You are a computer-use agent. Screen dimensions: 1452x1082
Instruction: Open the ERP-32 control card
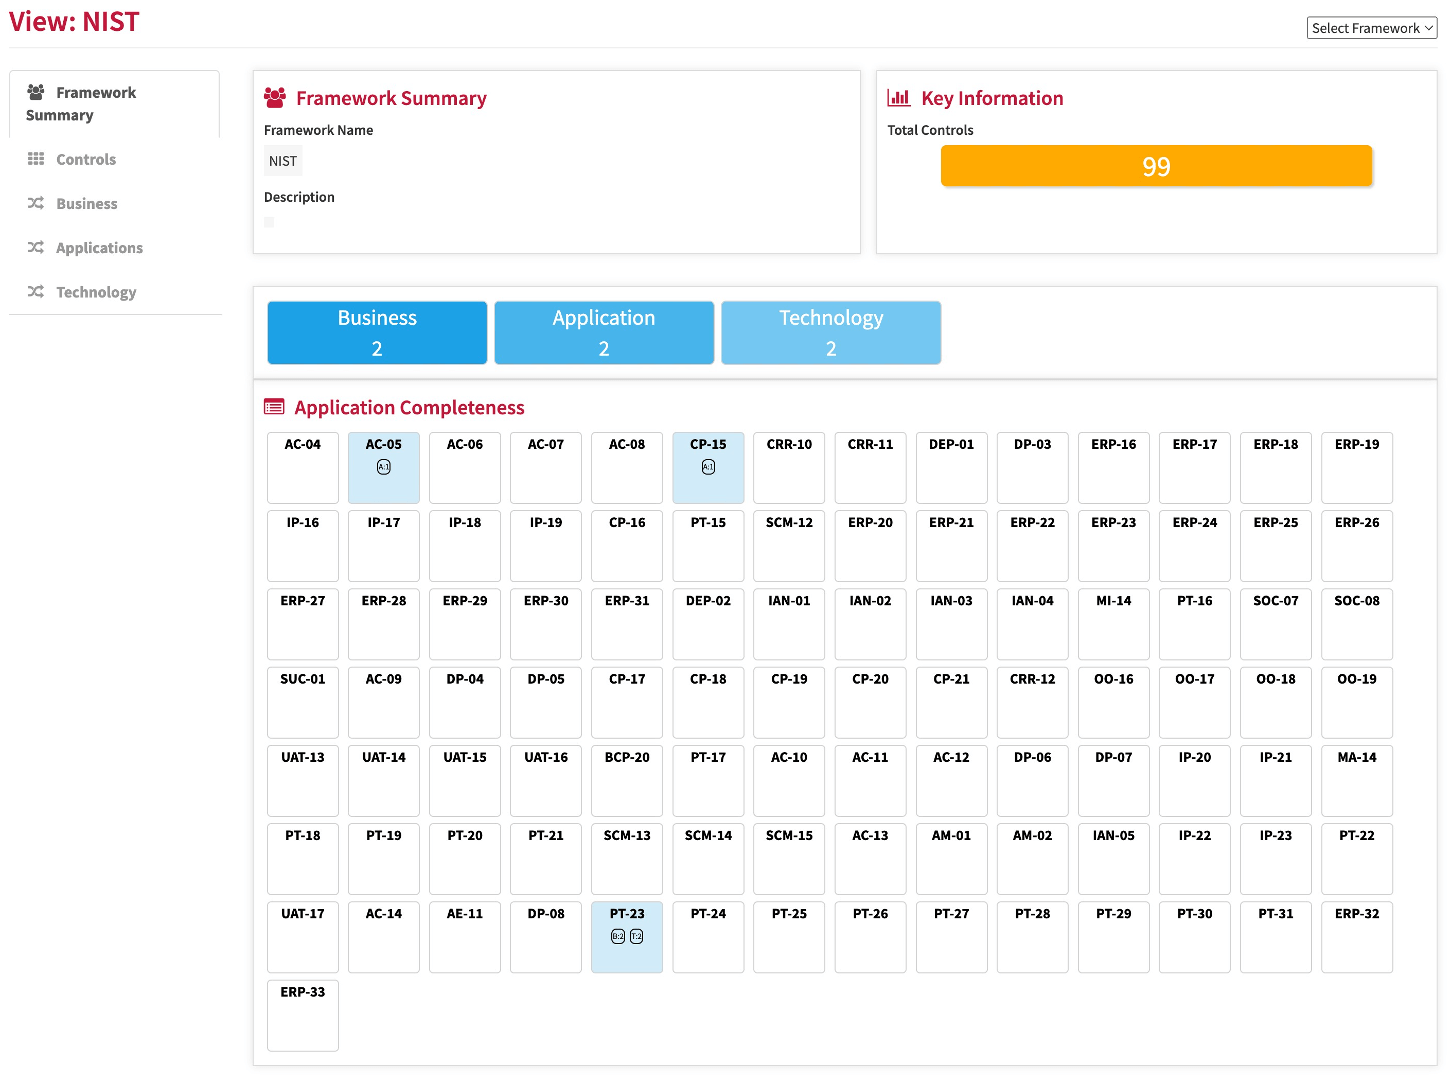coord(1357,937)
